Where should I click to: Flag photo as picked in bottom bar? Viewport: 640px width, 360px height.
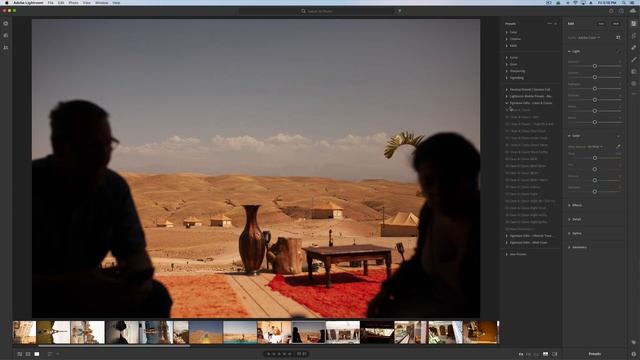click(x=299, y=354)
